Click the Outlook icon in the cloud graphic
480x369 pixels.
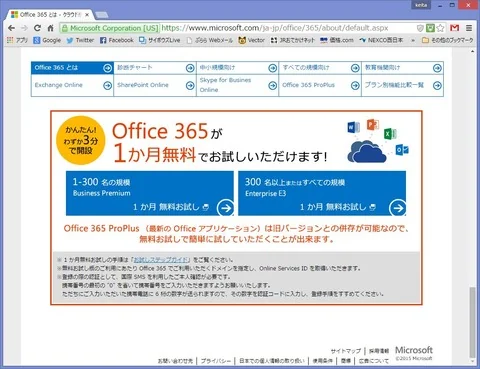[402, 150]
